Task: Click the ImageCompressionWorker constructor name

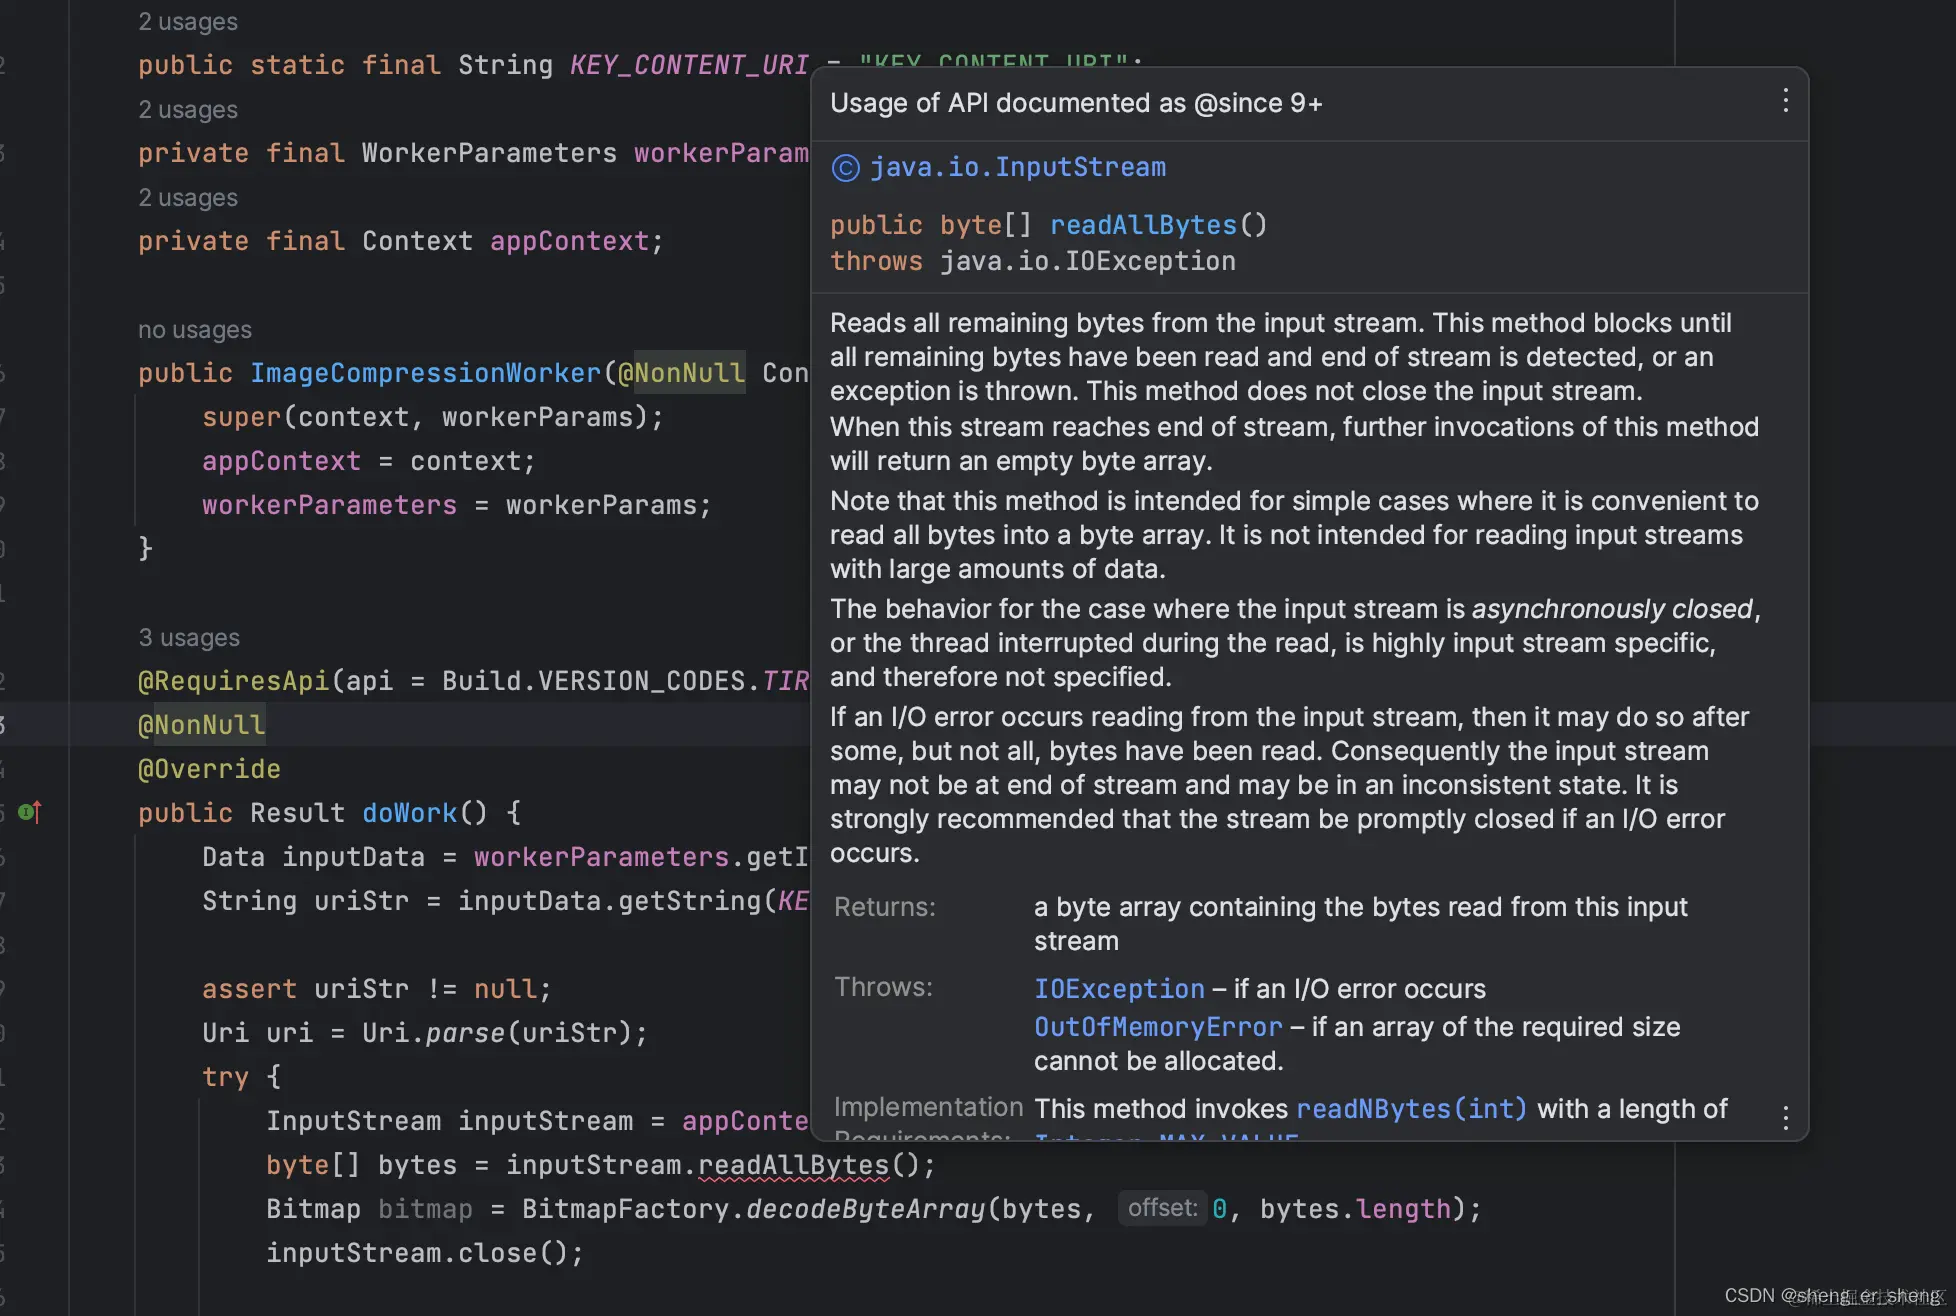Action: 425,373
